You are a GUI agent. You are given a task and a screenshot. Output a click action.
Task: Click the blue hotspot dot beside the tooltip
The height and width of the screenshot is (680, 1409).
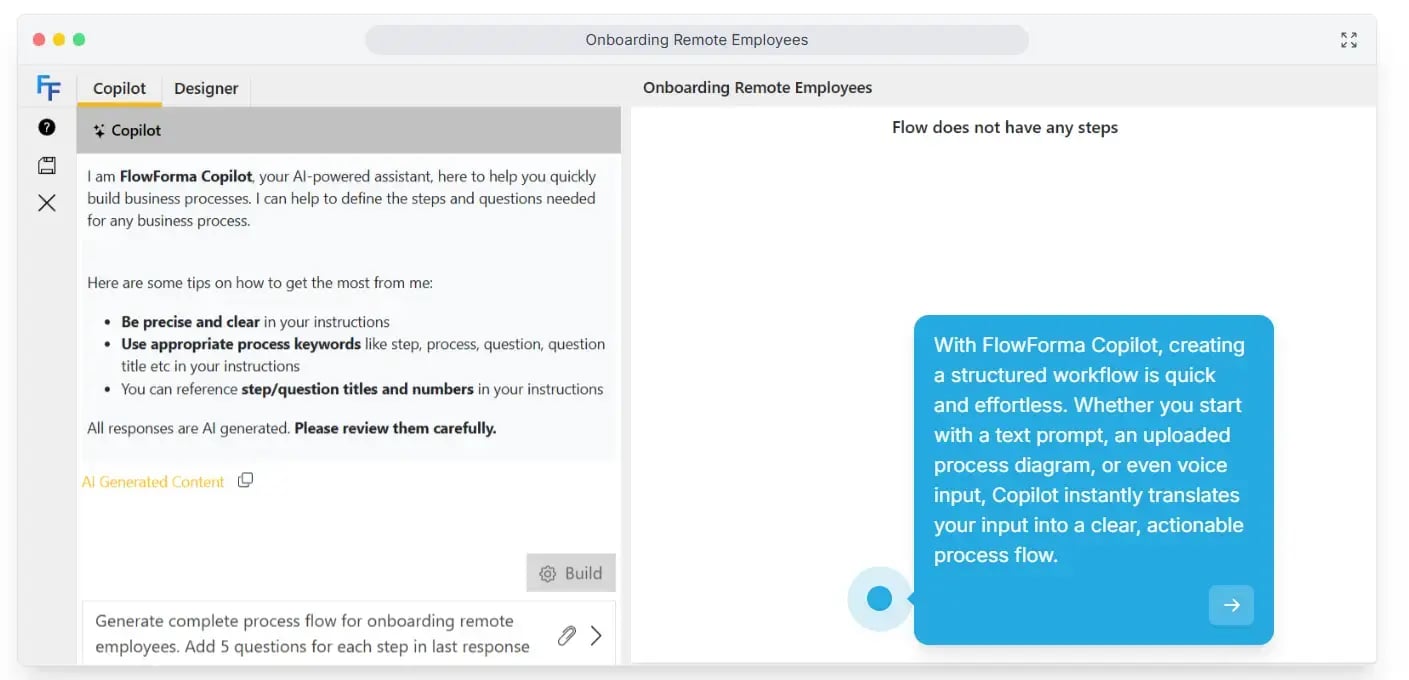pos(879,598)
